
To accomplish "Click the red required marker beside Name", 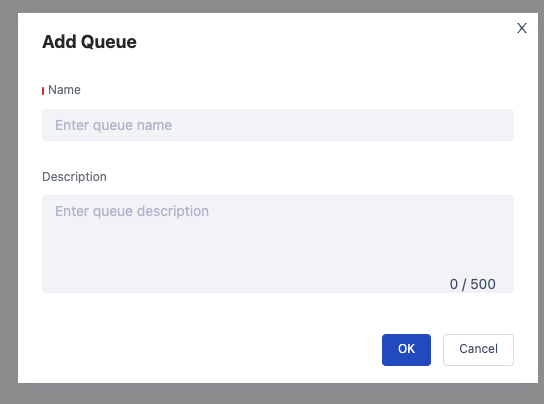I will 43,91.
